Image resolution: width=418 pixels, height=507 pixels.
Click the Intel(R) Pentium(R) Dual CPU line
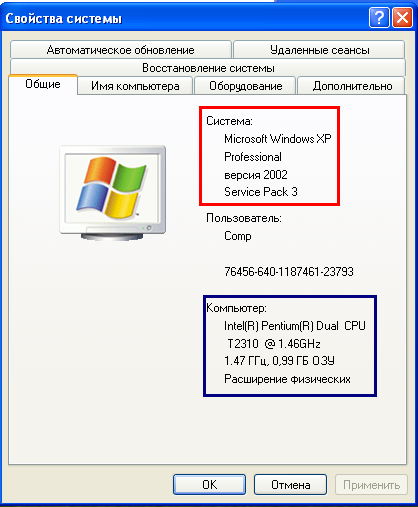coord(295,326)
